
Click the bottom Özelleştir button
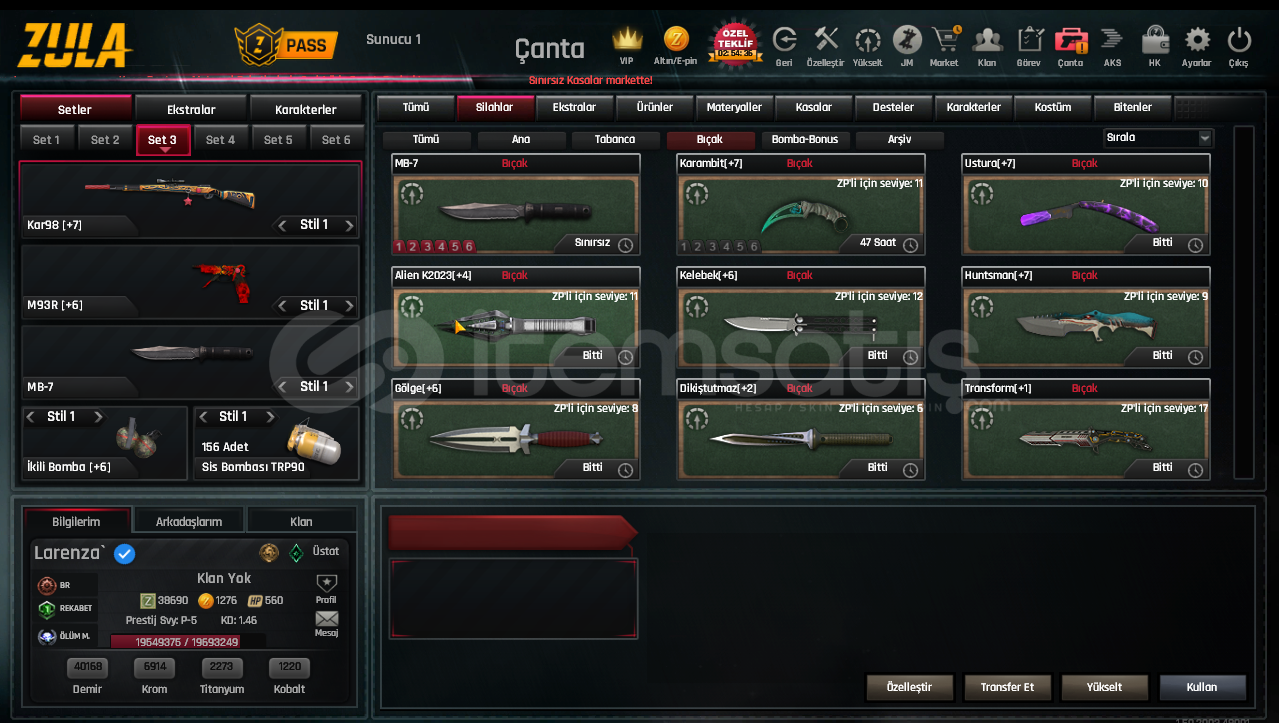[909, 687]
